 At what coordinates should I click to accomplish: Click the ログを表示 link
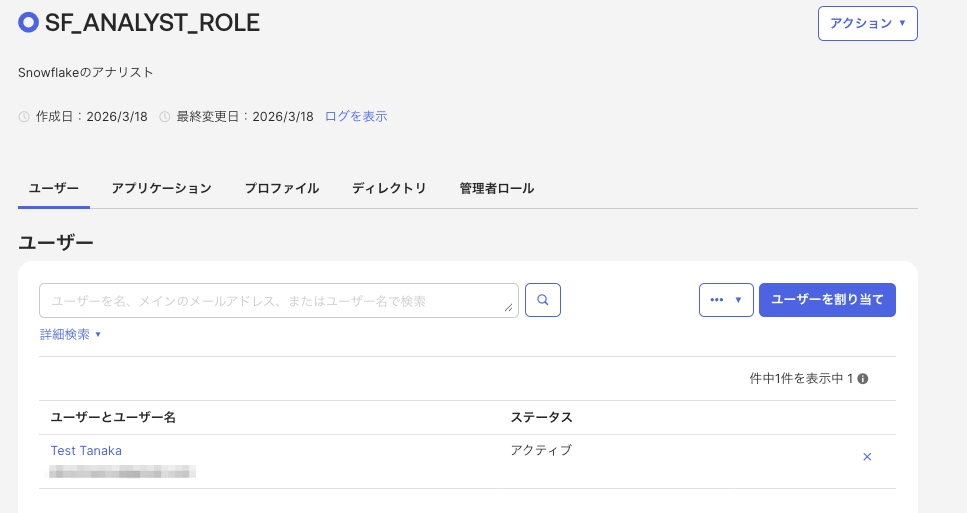point(356,117)
